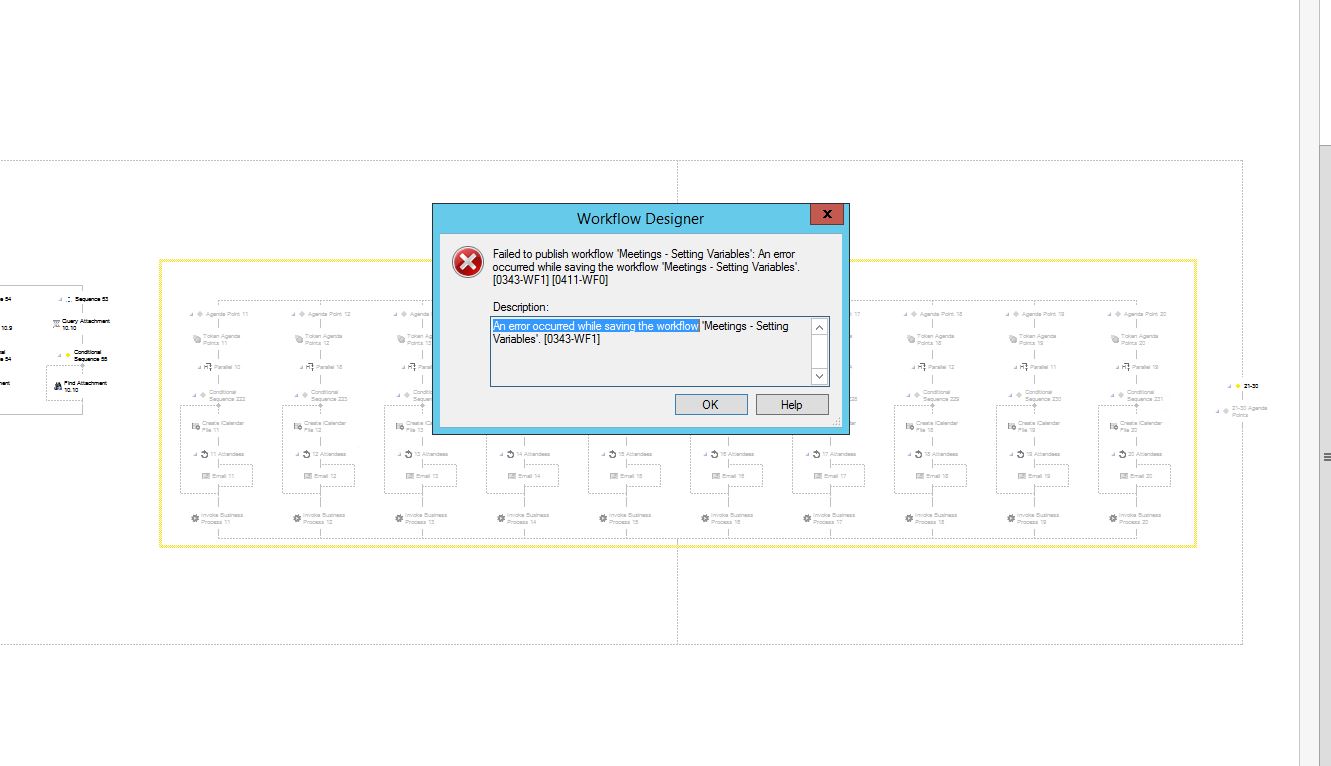Select the Conditional Sequence 55 yellow icon
The image size is (1331, 766).
click(x=68, y=355)
